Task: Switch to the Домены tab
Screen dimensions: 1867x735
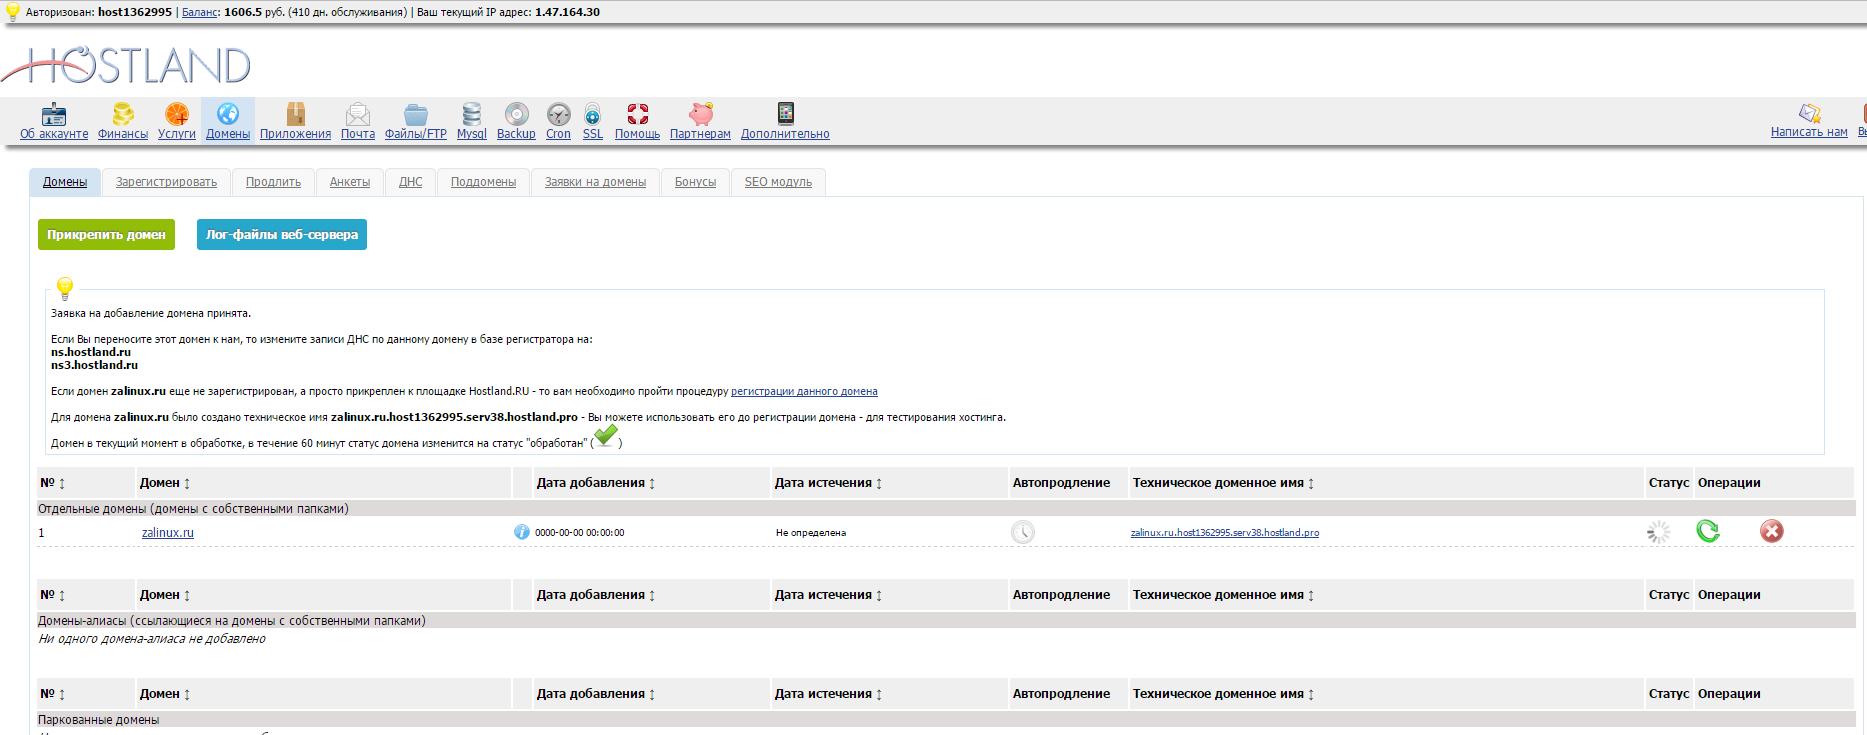Action: [65, 182]
